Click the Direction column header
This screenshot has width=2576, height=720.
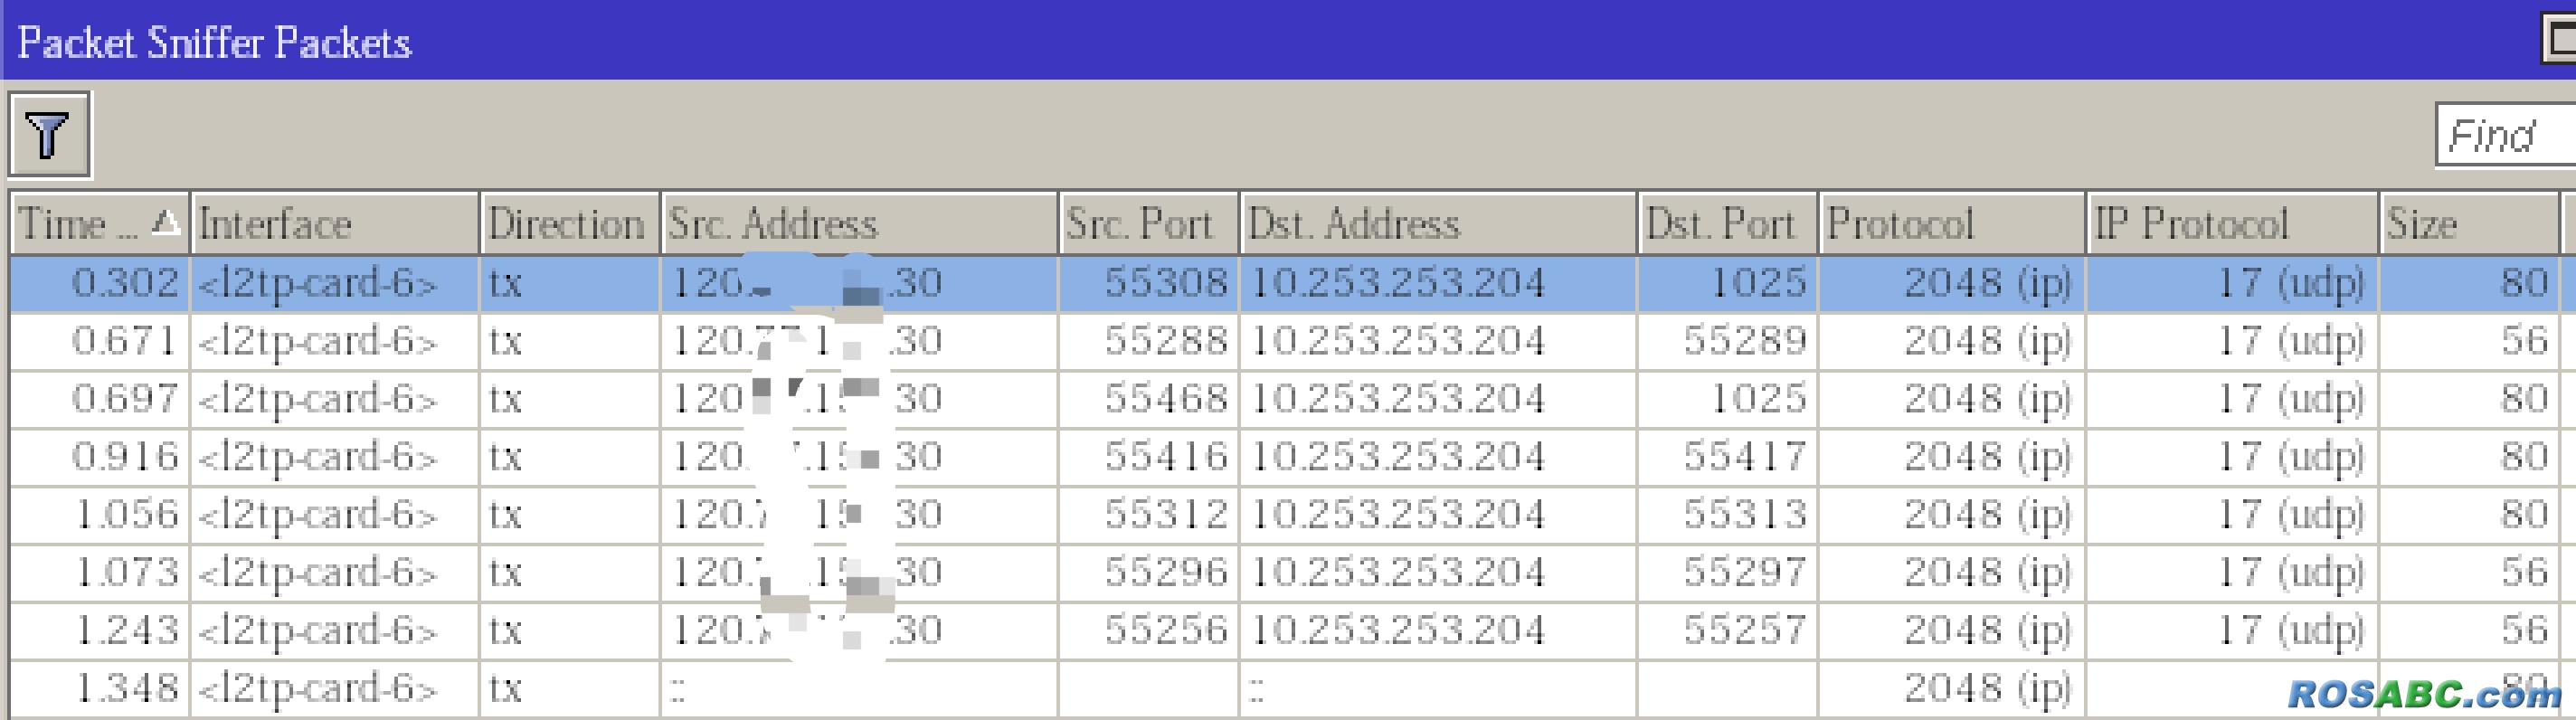(x=569, y=223)
